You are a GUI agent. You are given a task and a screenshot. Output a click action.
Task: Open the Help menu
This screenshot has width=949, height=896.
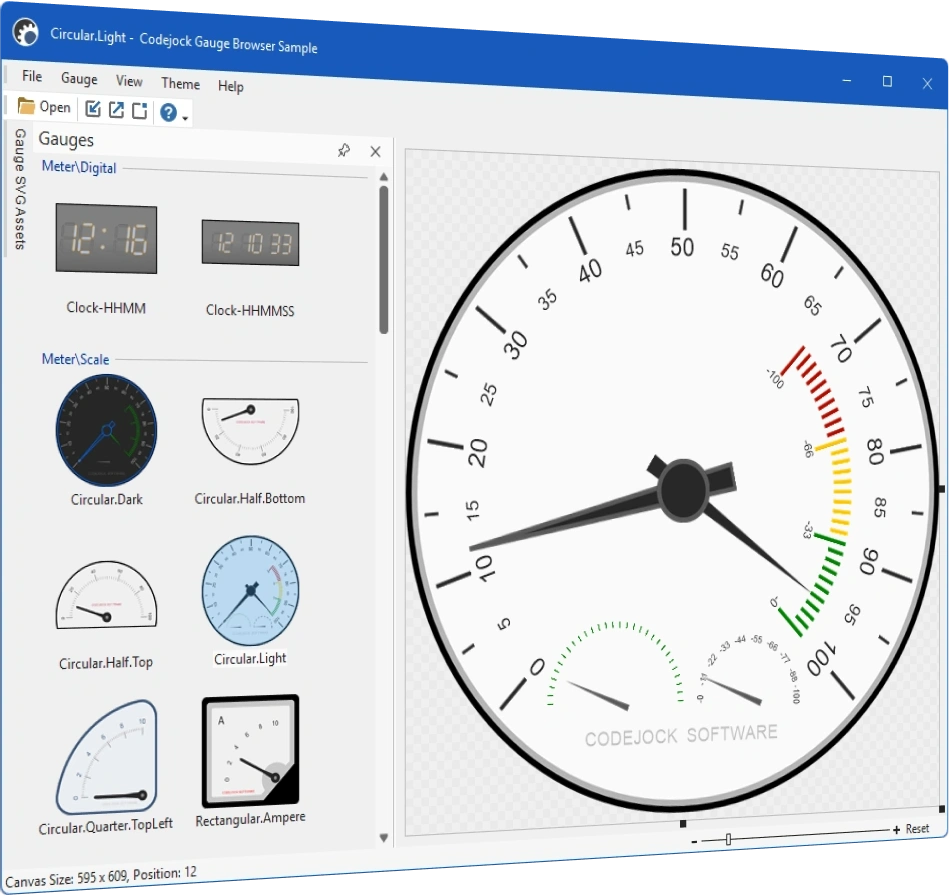231,86
